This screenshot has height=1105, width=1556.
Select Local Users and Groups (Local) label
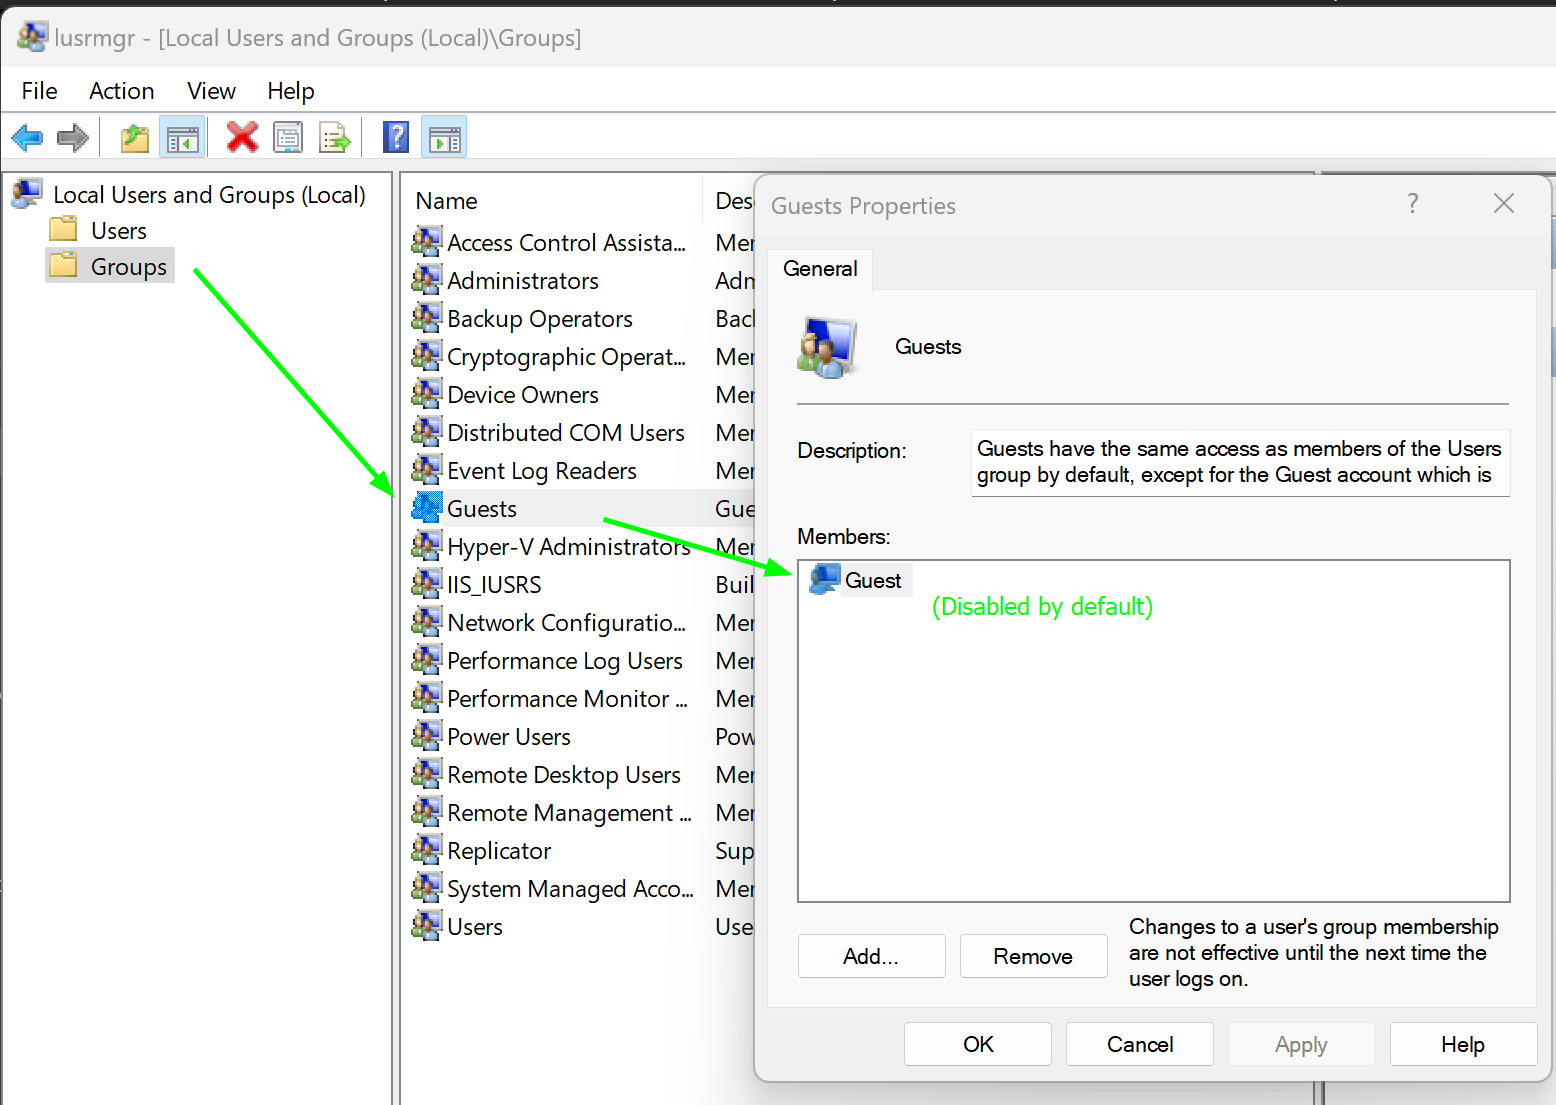(209, 195)
